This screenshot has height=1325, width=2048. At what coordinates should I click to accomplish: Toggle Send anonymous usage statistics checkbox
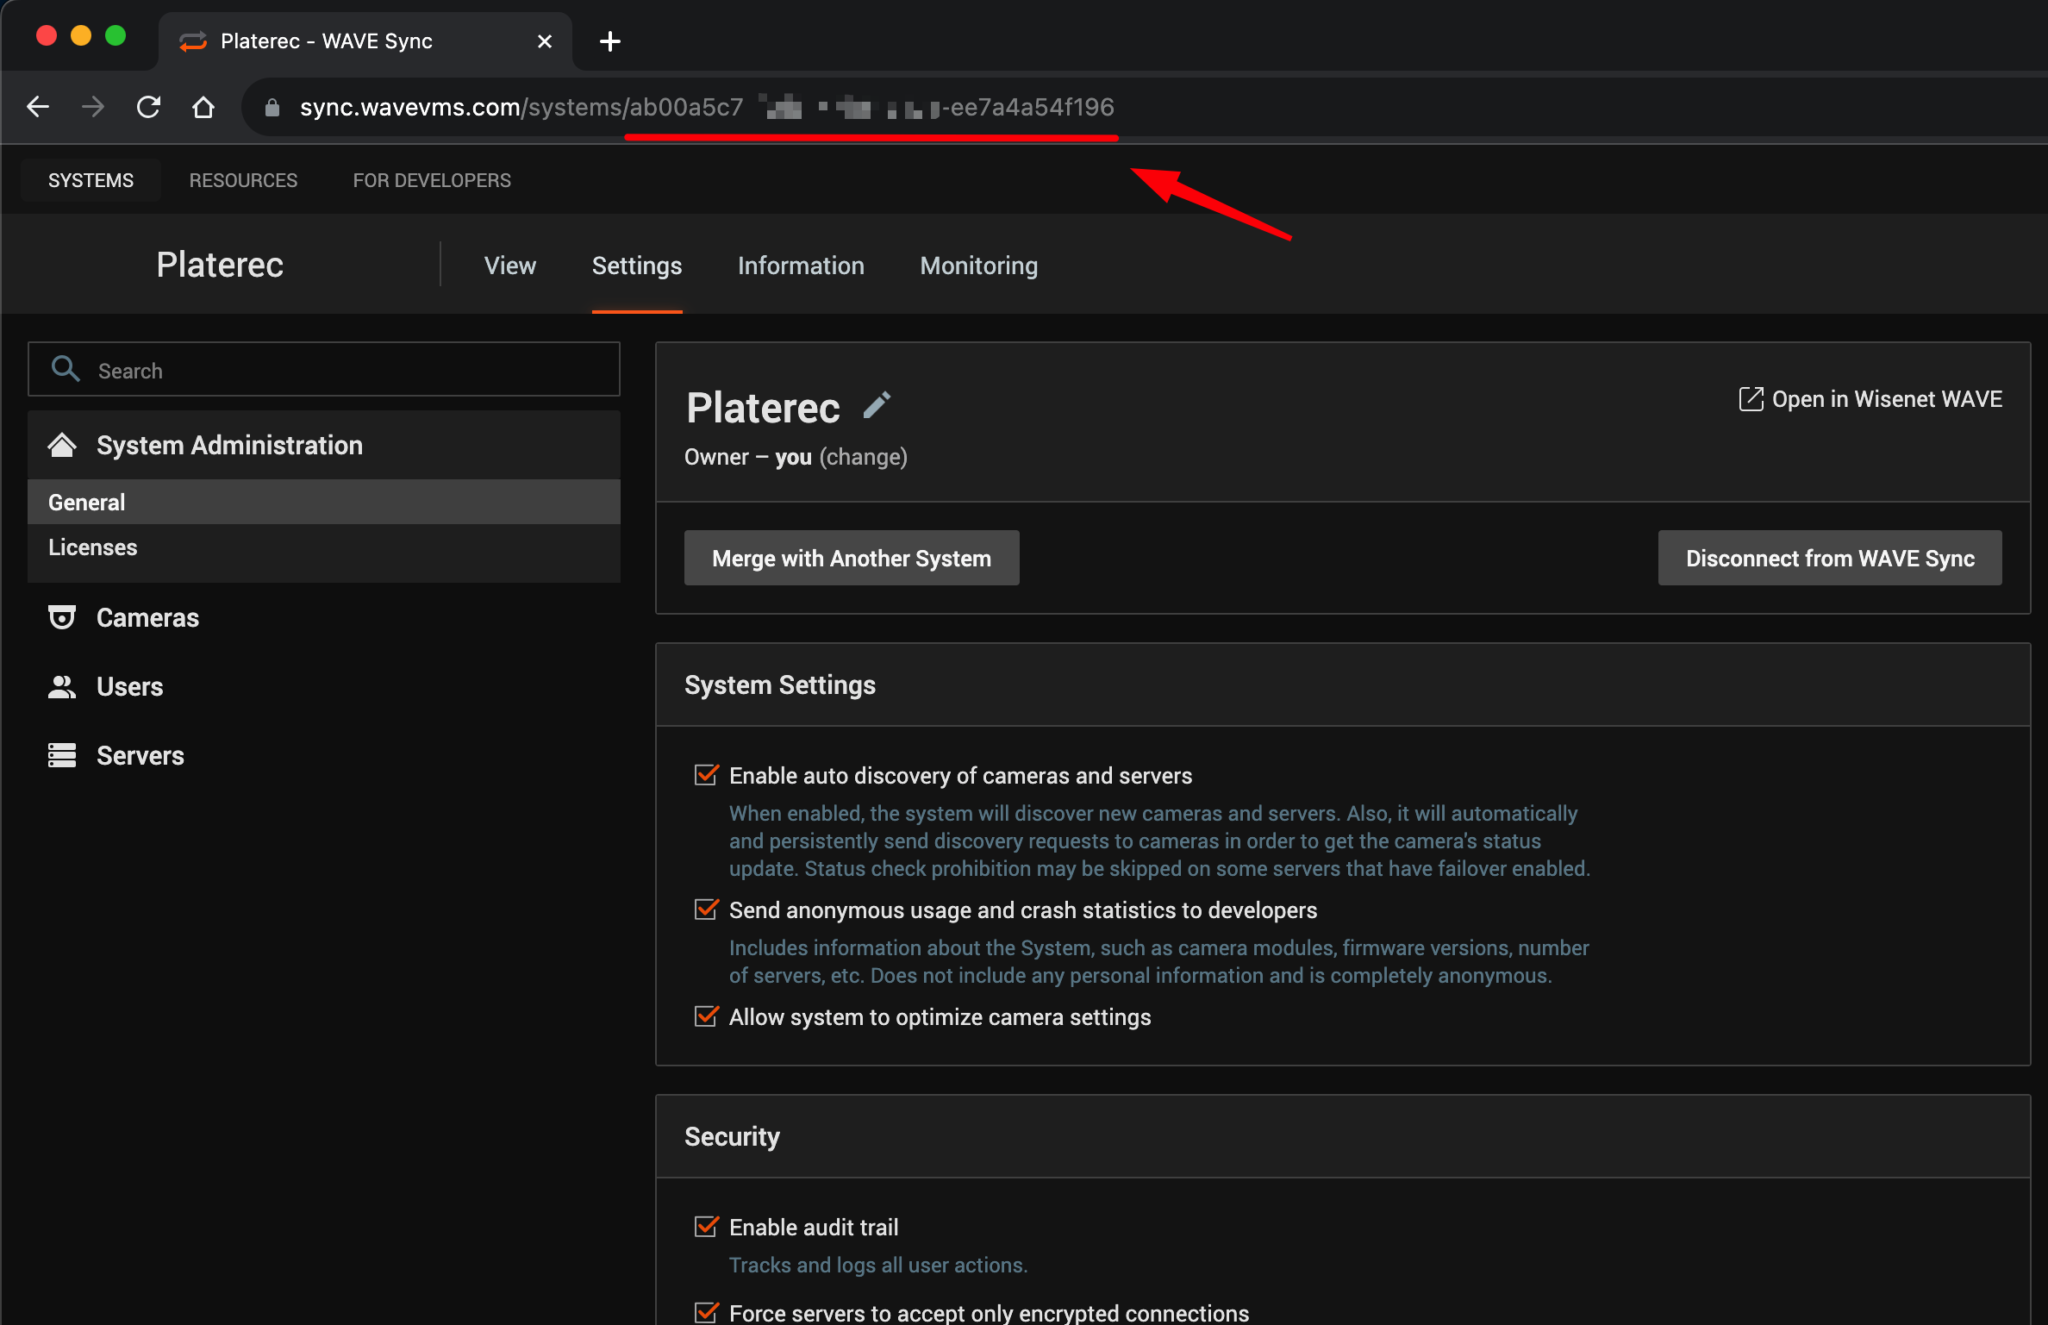coord(706,909)
